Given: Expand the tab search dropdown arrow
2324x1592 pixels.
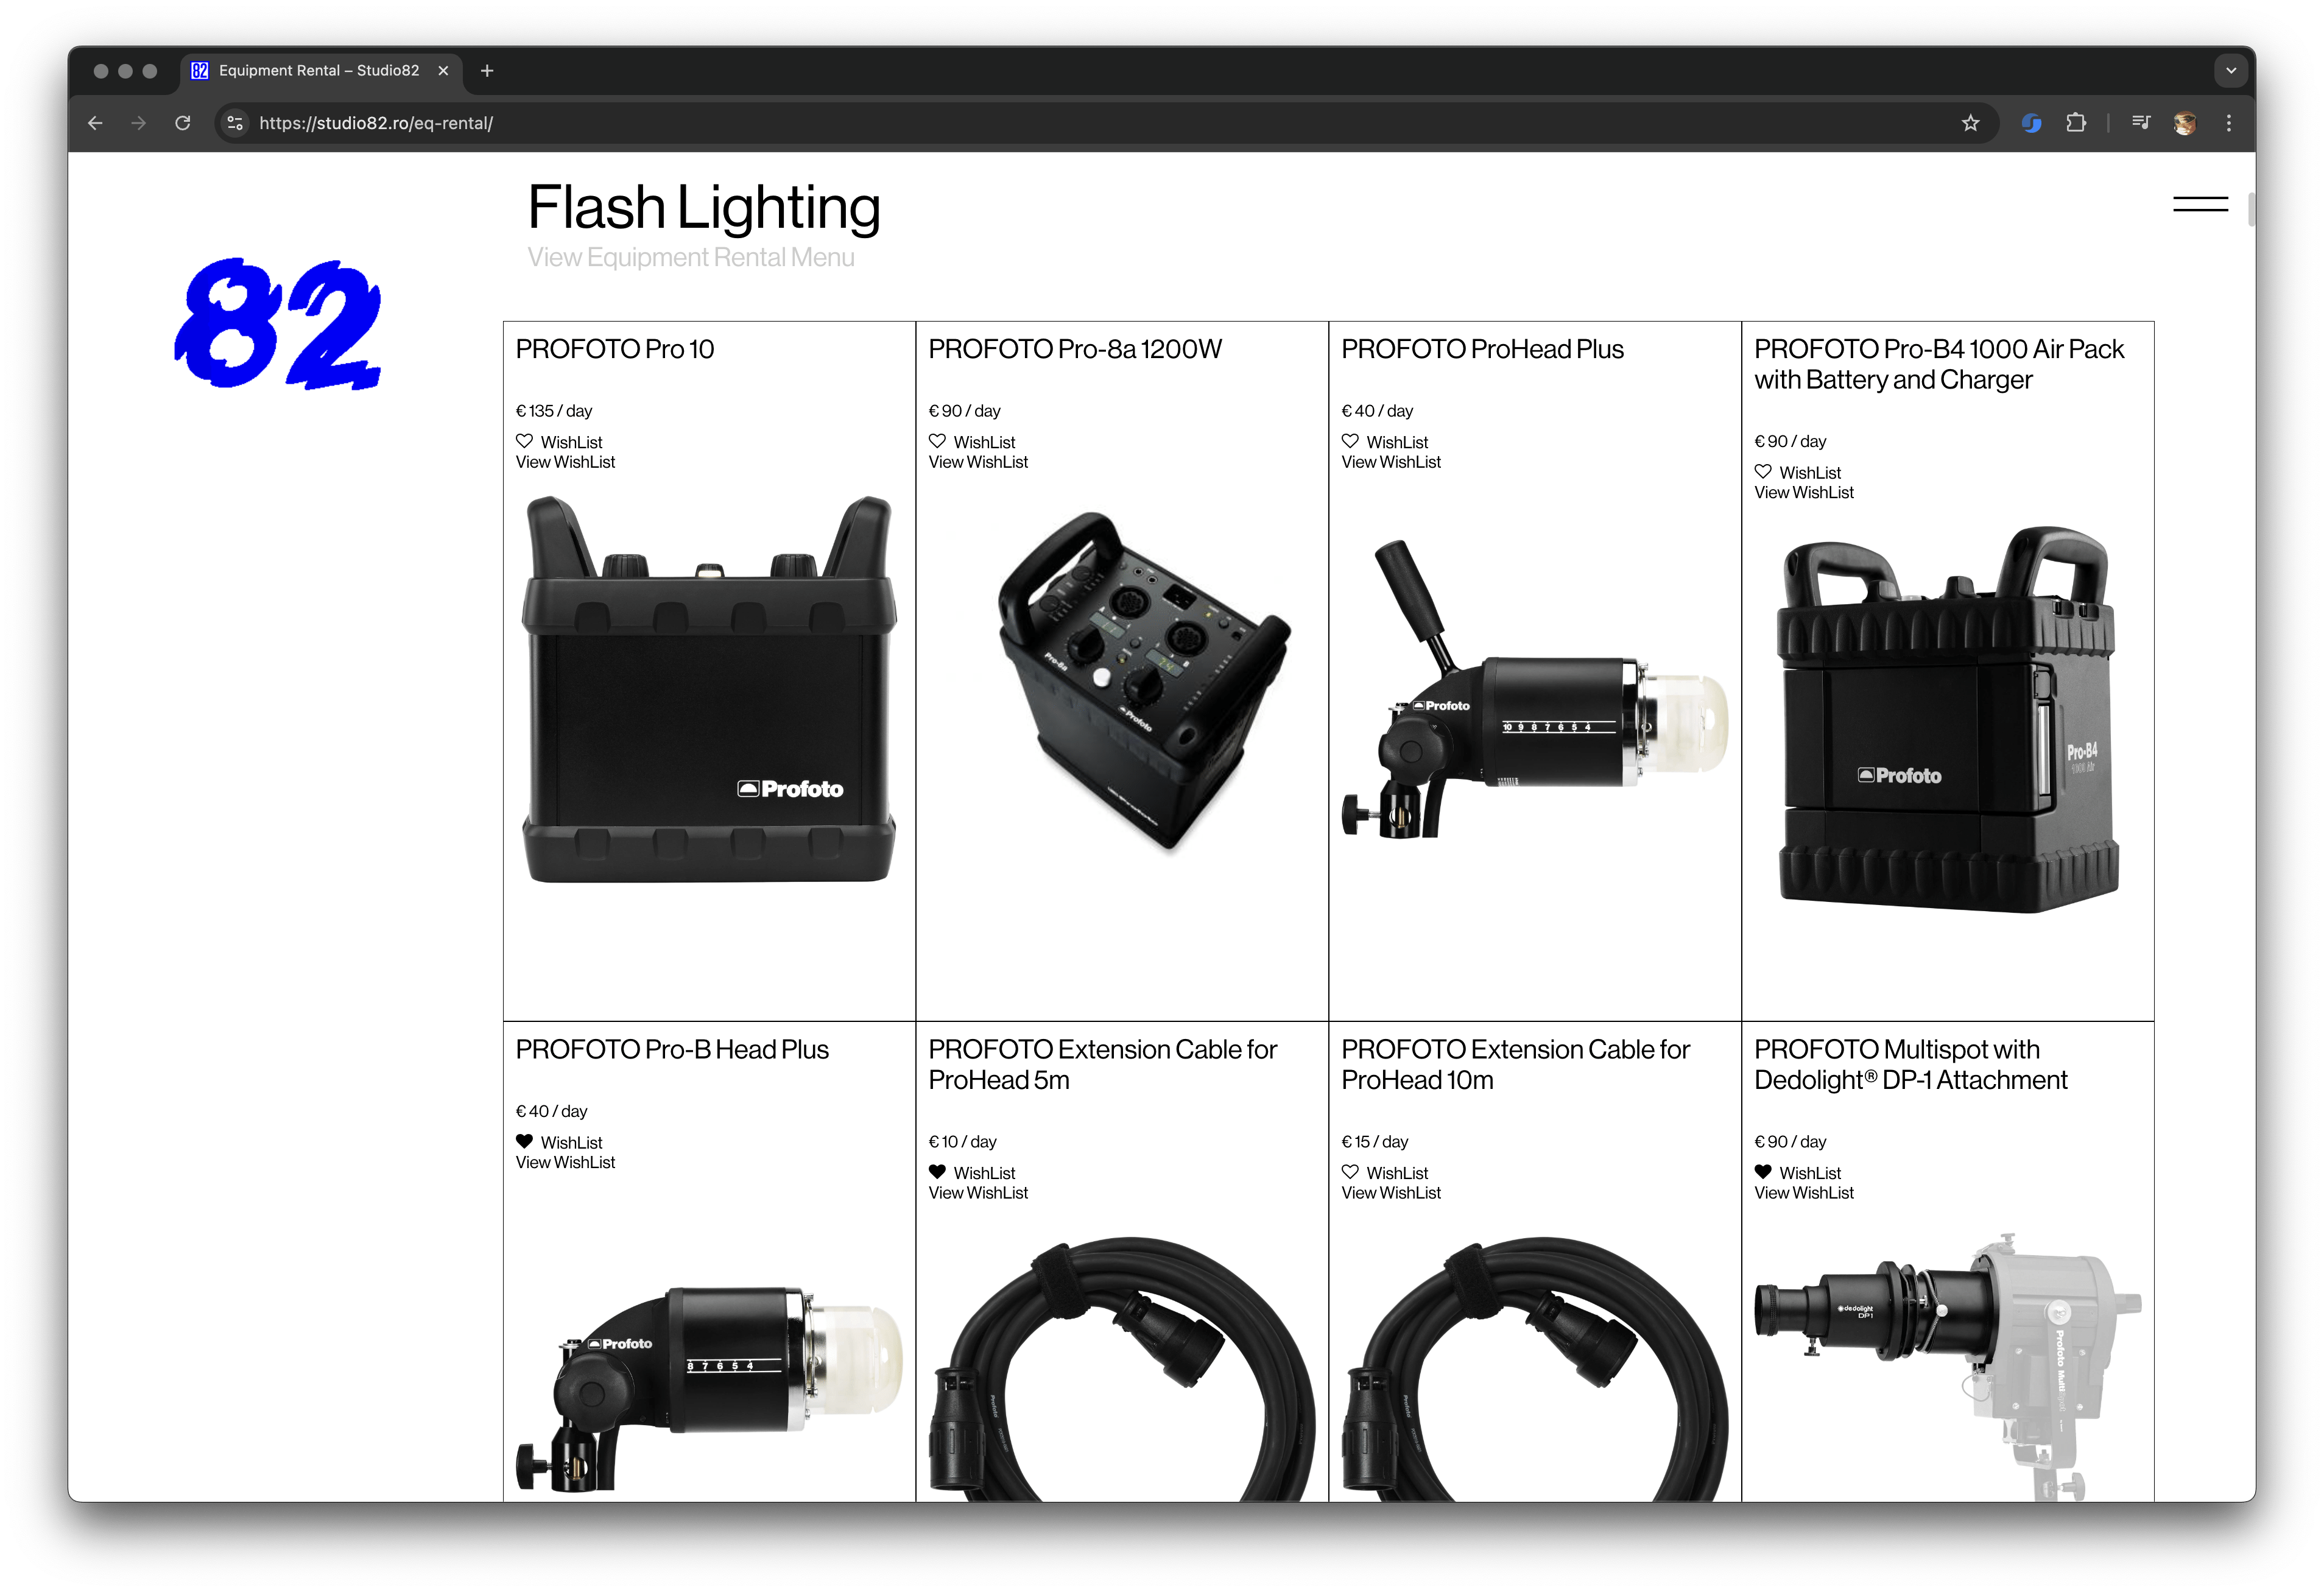Looking at the screenshot, I should (2230, 70).
